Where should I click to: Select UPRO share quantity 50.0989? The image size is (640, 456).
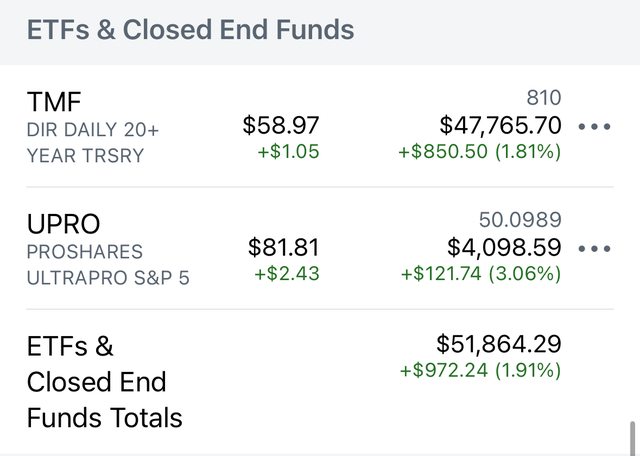[520, 220]
